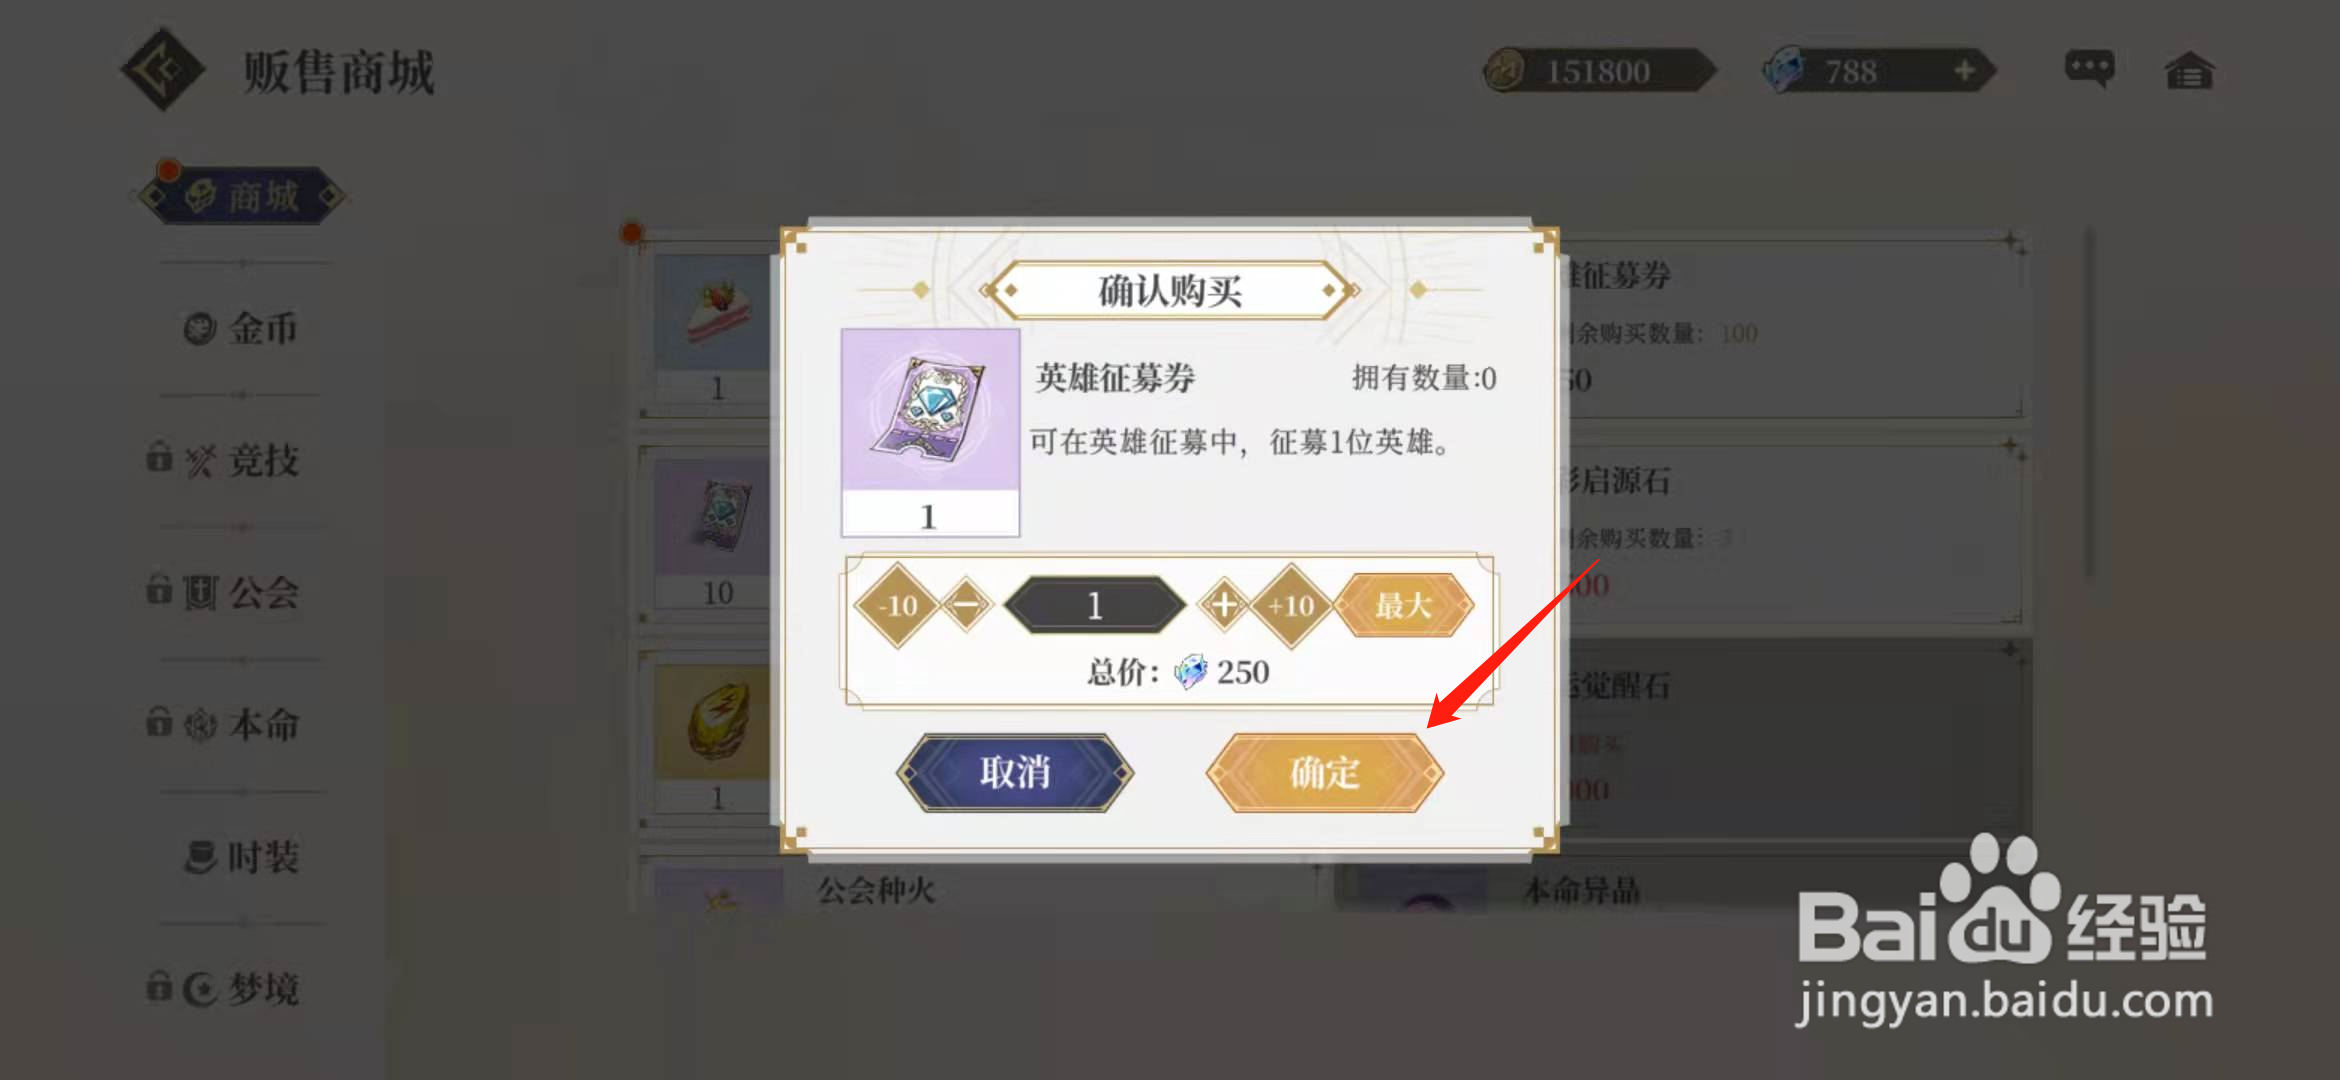Tap the back diamond arrow icon
This screenshot has height=1080, width=2340.
[163, 70]
